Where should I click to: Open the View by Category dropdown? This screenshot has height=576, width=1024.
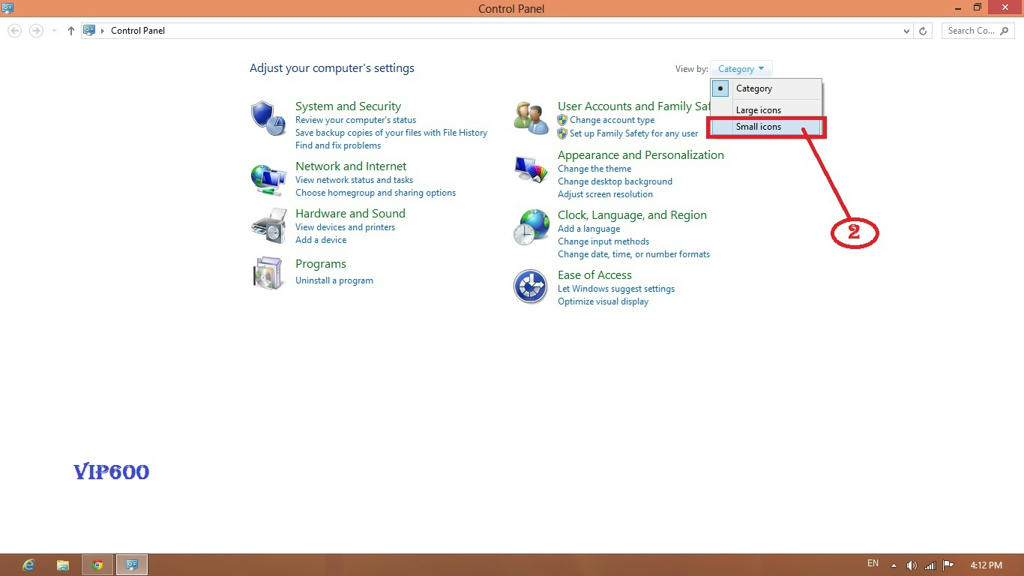741,69
